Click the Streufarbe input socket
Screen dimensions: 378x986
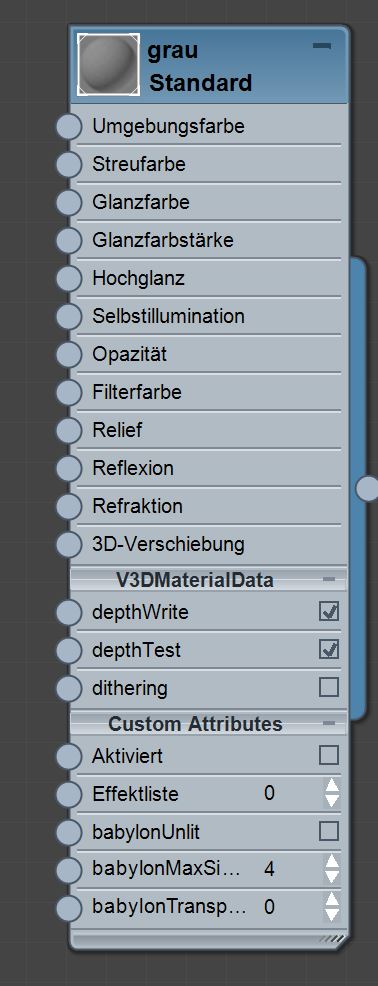69,164
